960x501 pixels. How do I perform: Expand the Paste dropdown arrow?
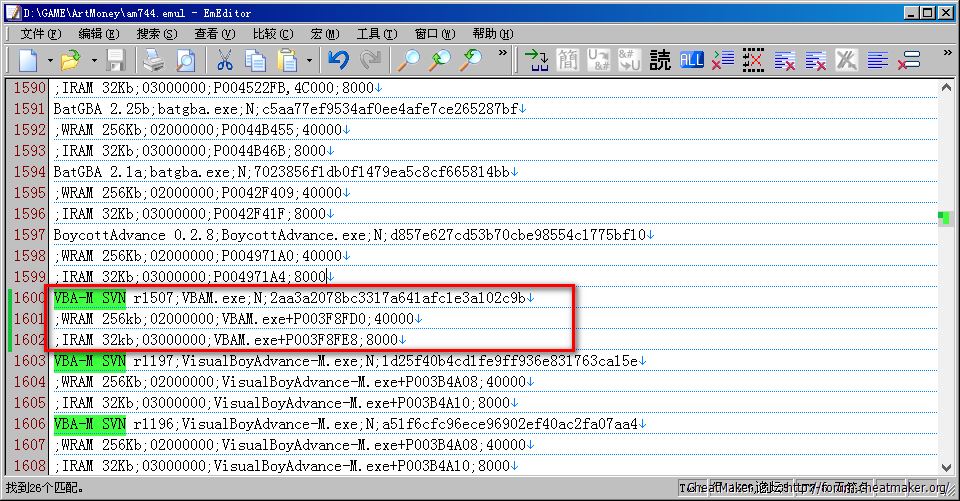pyautogui.click(x=308, y=61)
